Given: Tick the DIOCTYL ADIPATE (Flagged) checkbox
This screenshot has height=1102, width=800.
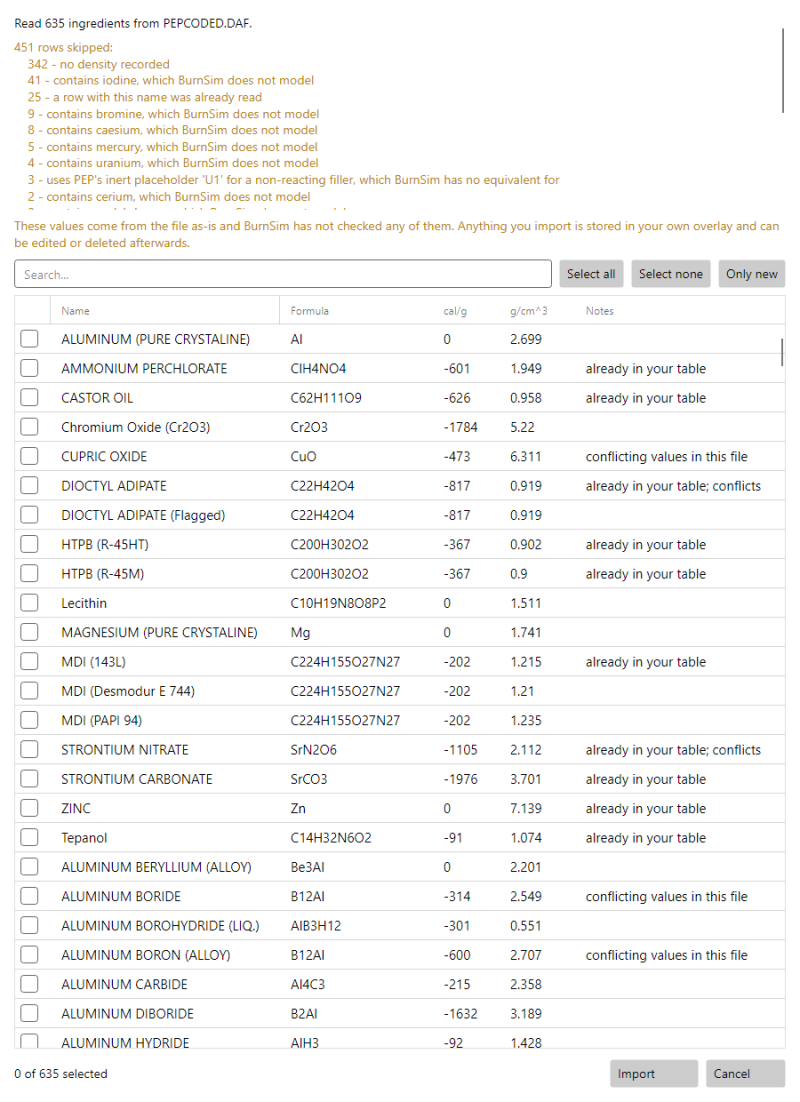Looking at the screenshot, I should coord(29,515).
